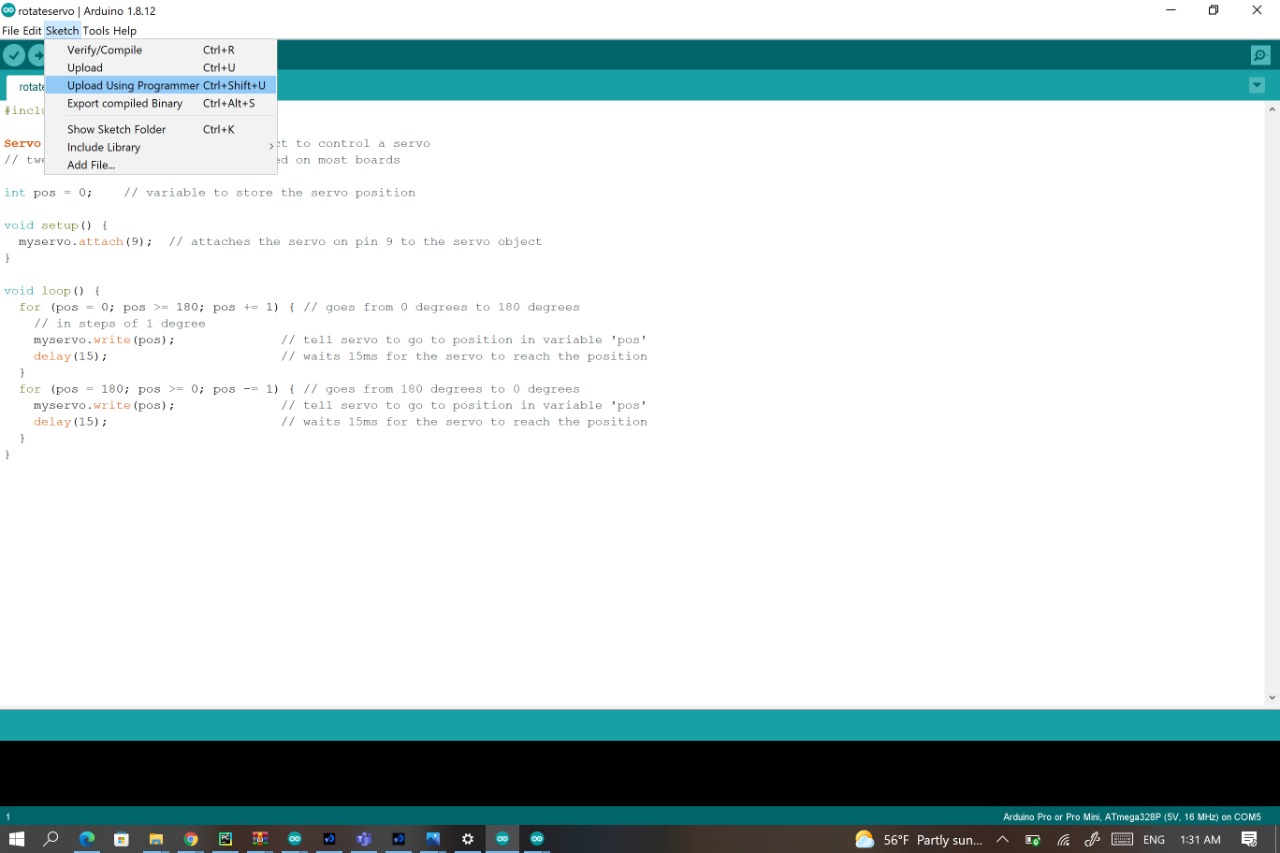Screen dimensions: 1280x853
Task: Click the Arduino logo in title bar
Action: click(x=9, y=10)
